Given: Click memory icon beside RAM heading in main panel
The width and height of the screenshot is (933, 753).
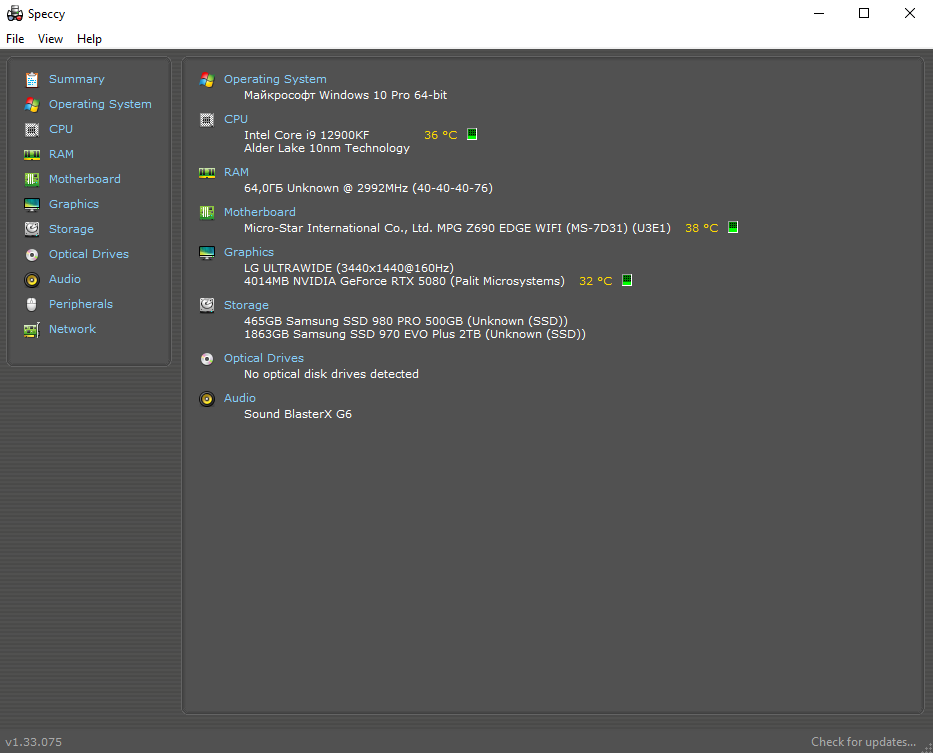Looking at the screenshot, I should coord(206,173).
